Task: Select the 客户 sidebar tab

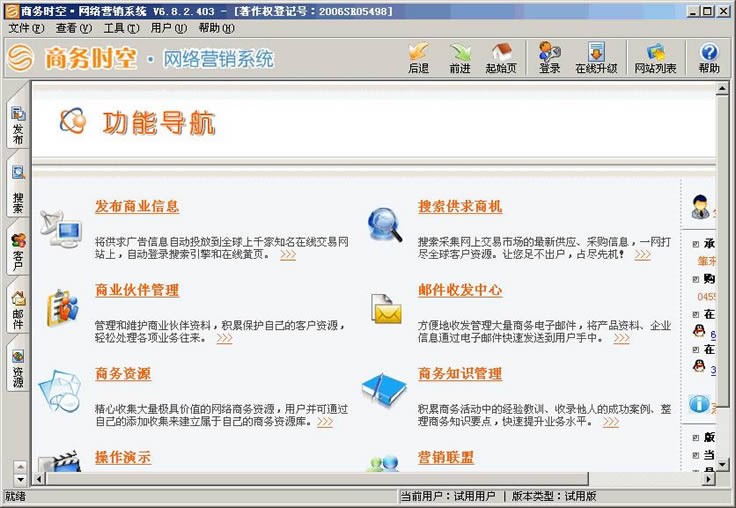Action: point(18,252)
